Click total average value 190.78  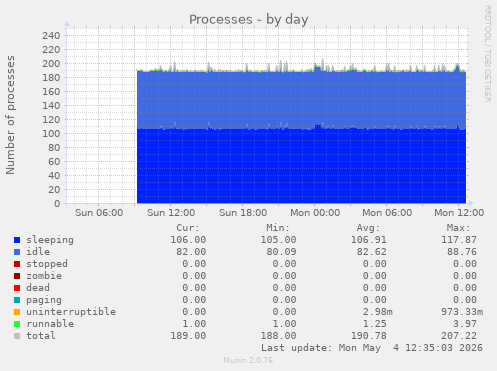pos(369,336)
